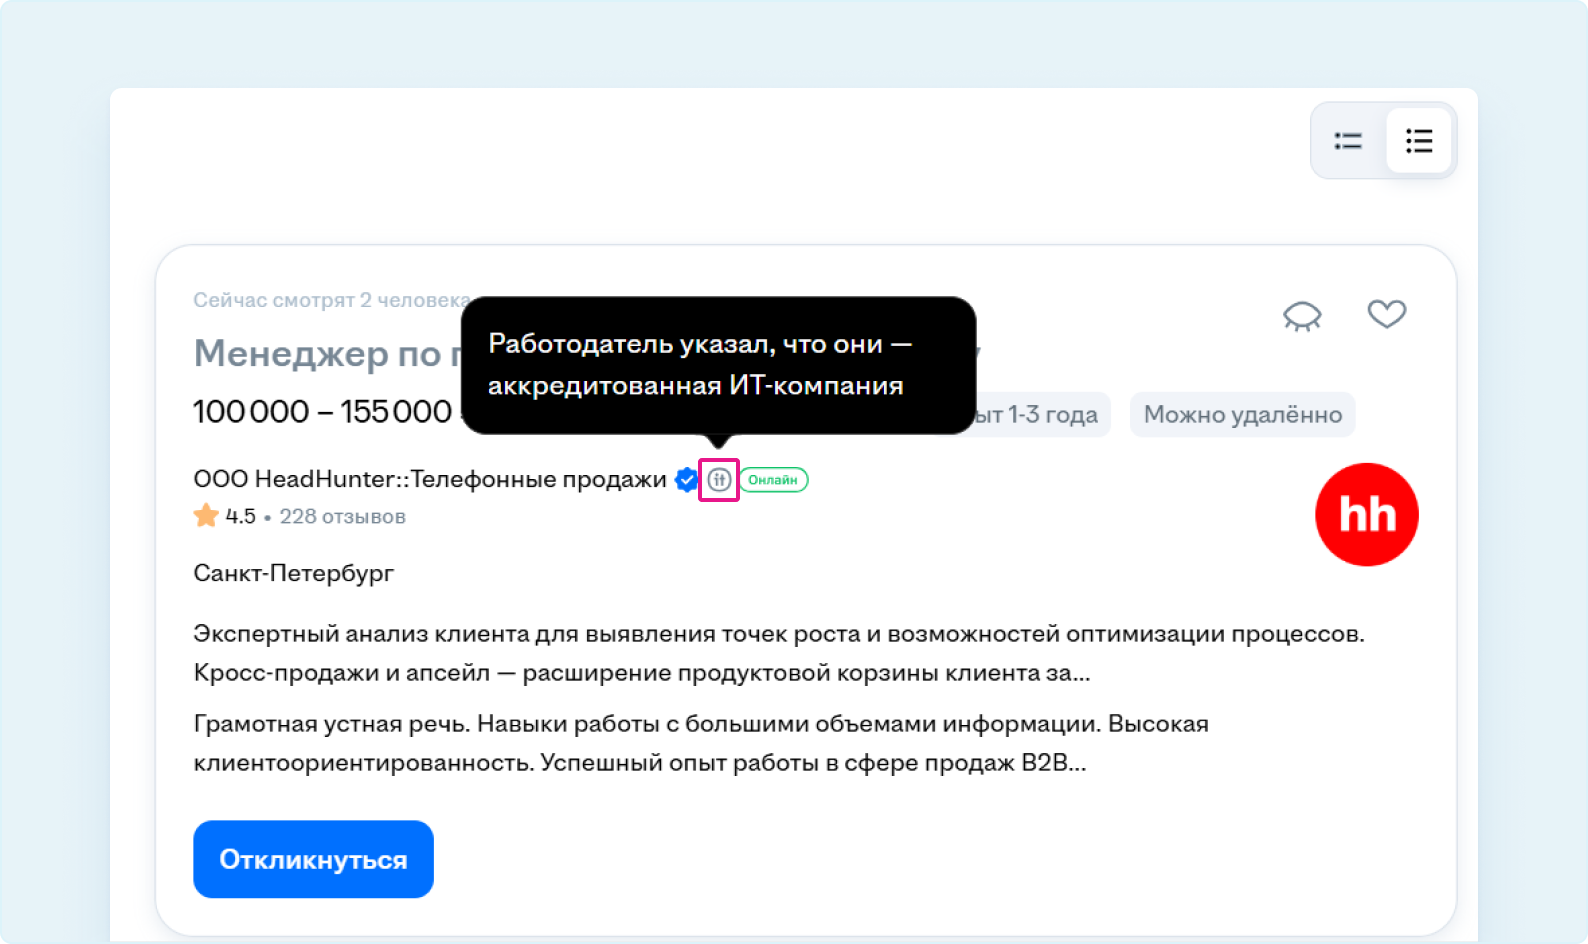
Task: Switch to compact list view
Action: point(1348,141)
